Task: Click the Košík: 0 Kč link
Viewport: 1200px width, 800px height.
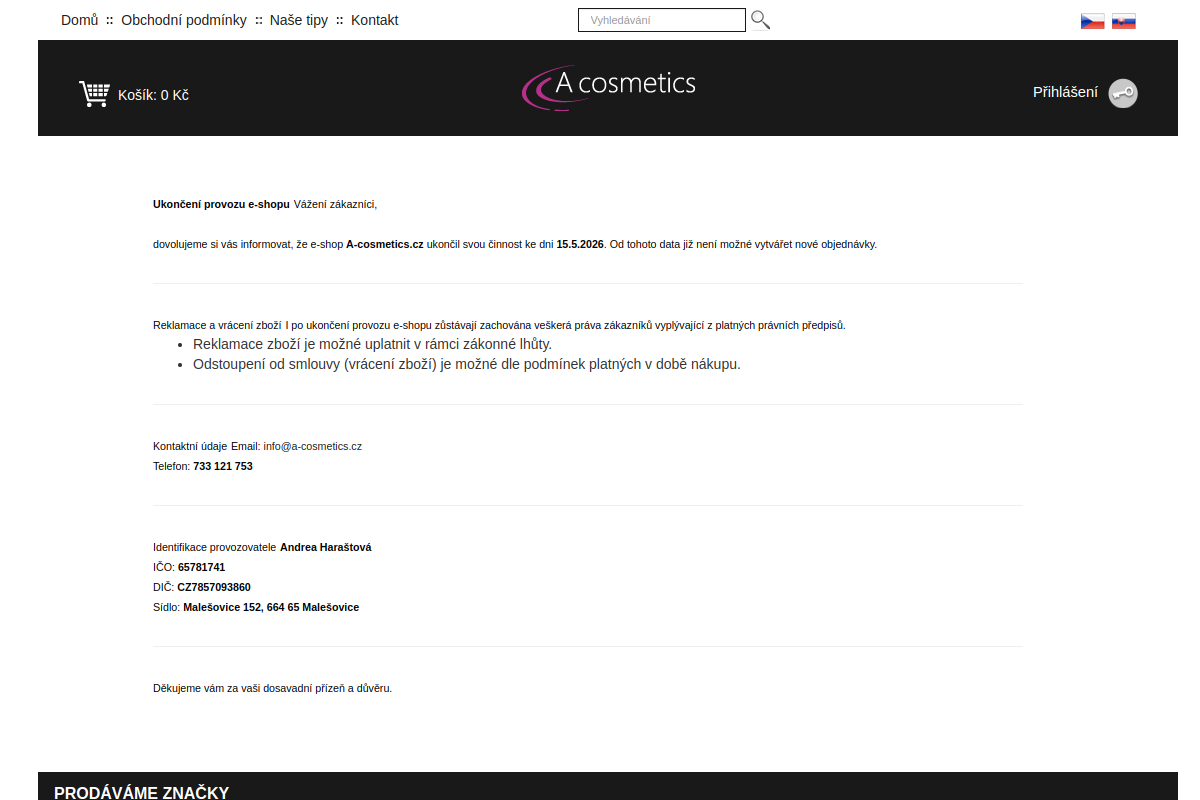Action: (153, 95)
